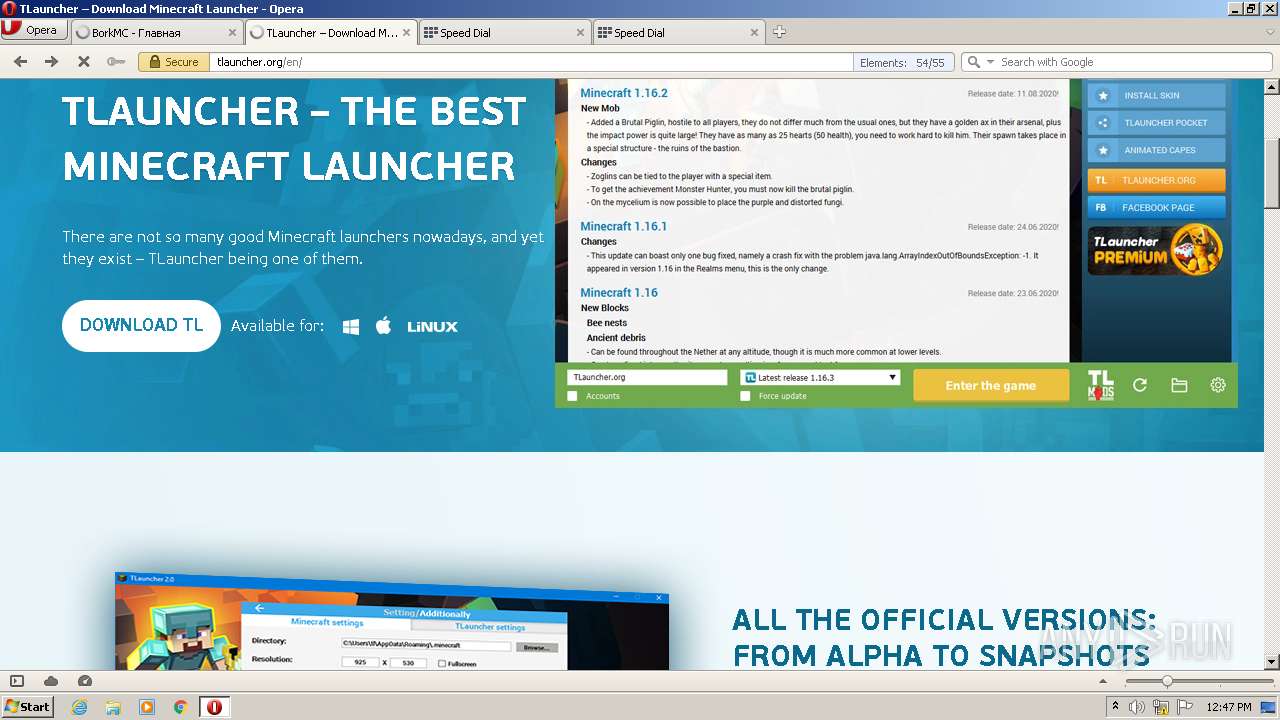Open the Windows Start menu

pyautogui.click(x=27, y=706)
